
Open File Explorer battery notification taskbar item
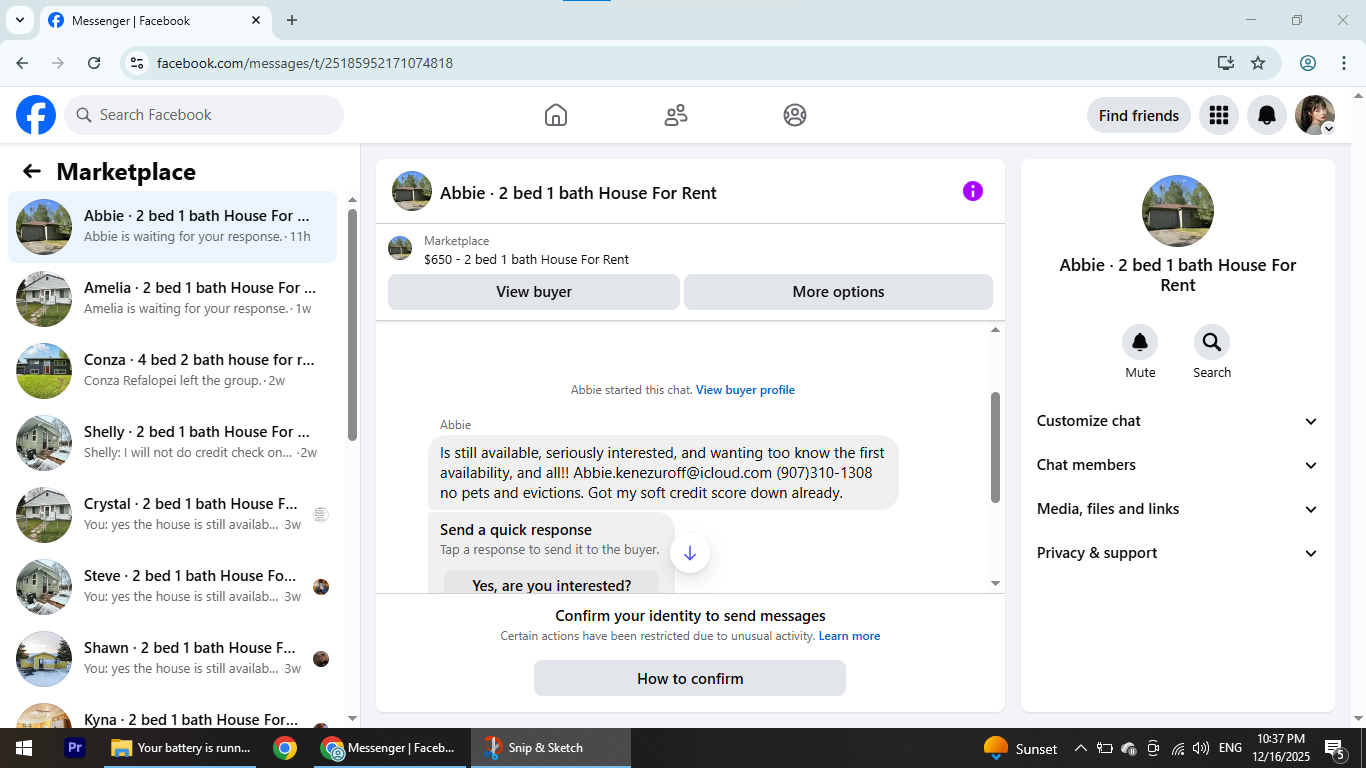(179, 748)
